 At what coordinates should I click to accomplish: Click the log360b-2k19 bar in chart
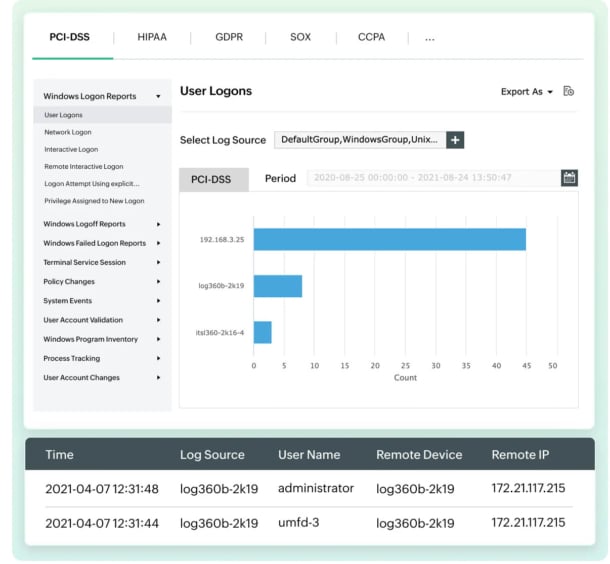point(278,286)
